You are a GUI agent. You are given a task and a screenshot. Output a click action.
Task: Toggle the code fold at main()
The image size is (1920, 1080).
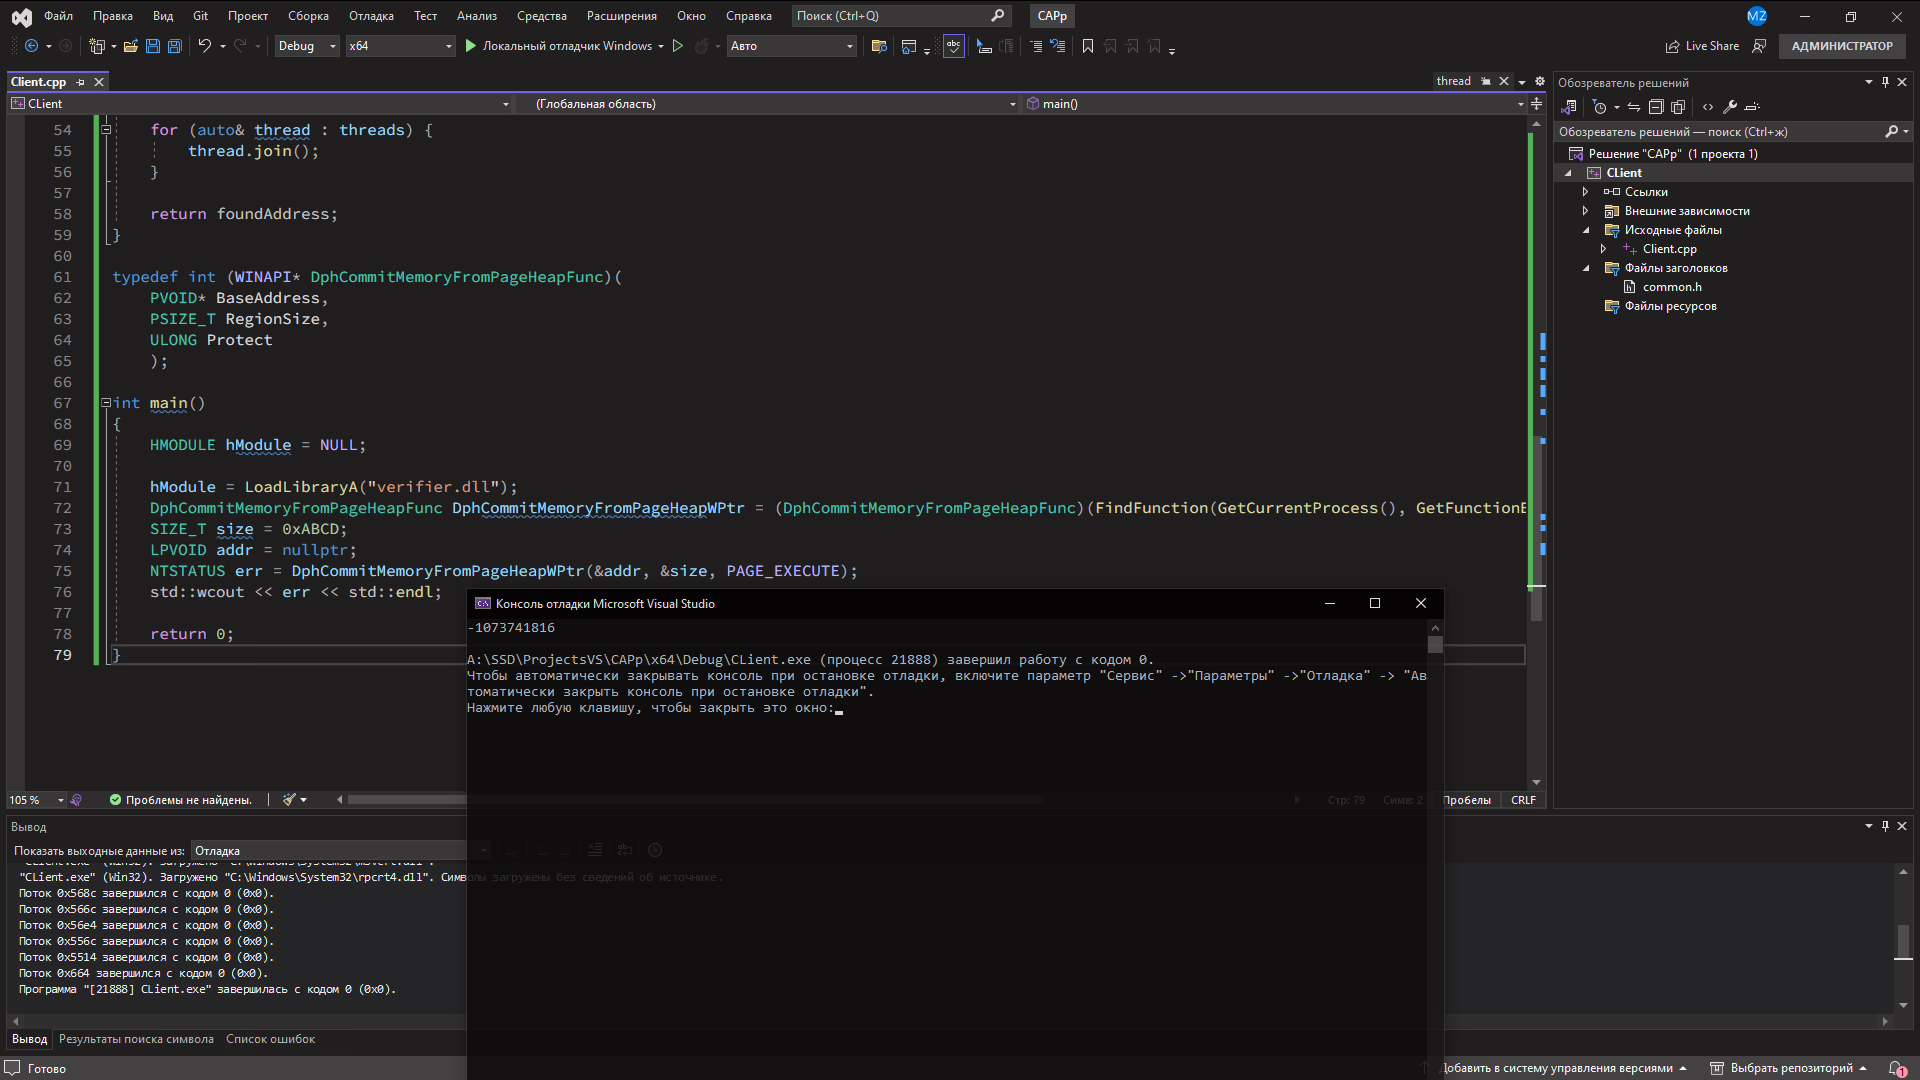[106, 403]
